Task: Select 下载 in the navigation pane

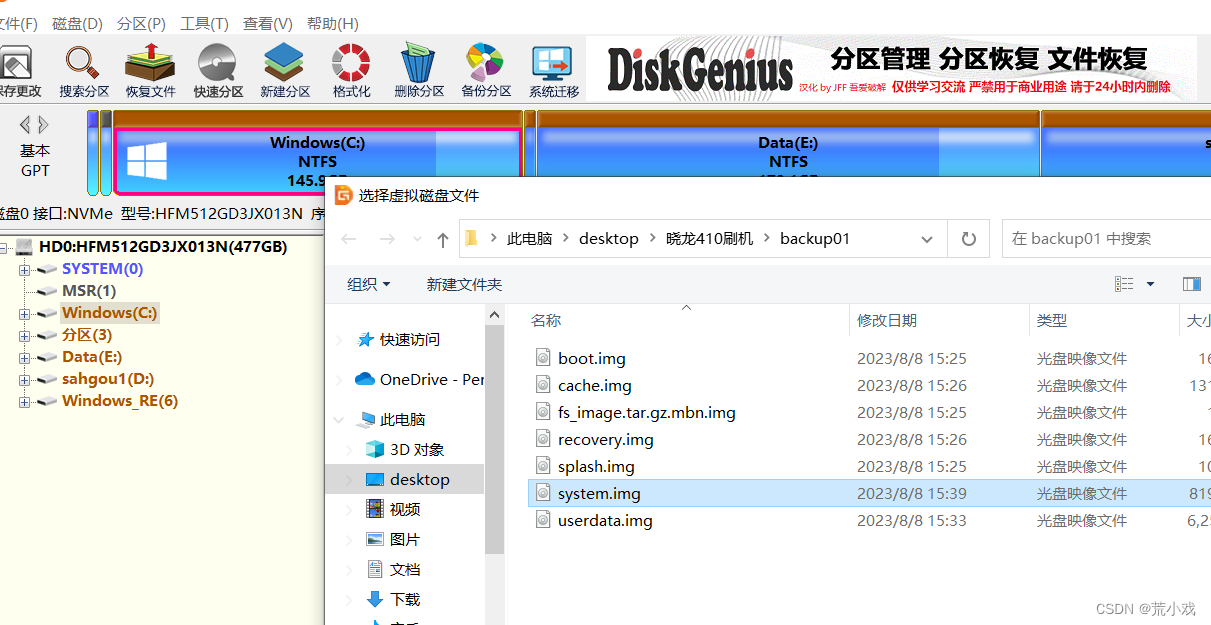Action: point(405,599)
